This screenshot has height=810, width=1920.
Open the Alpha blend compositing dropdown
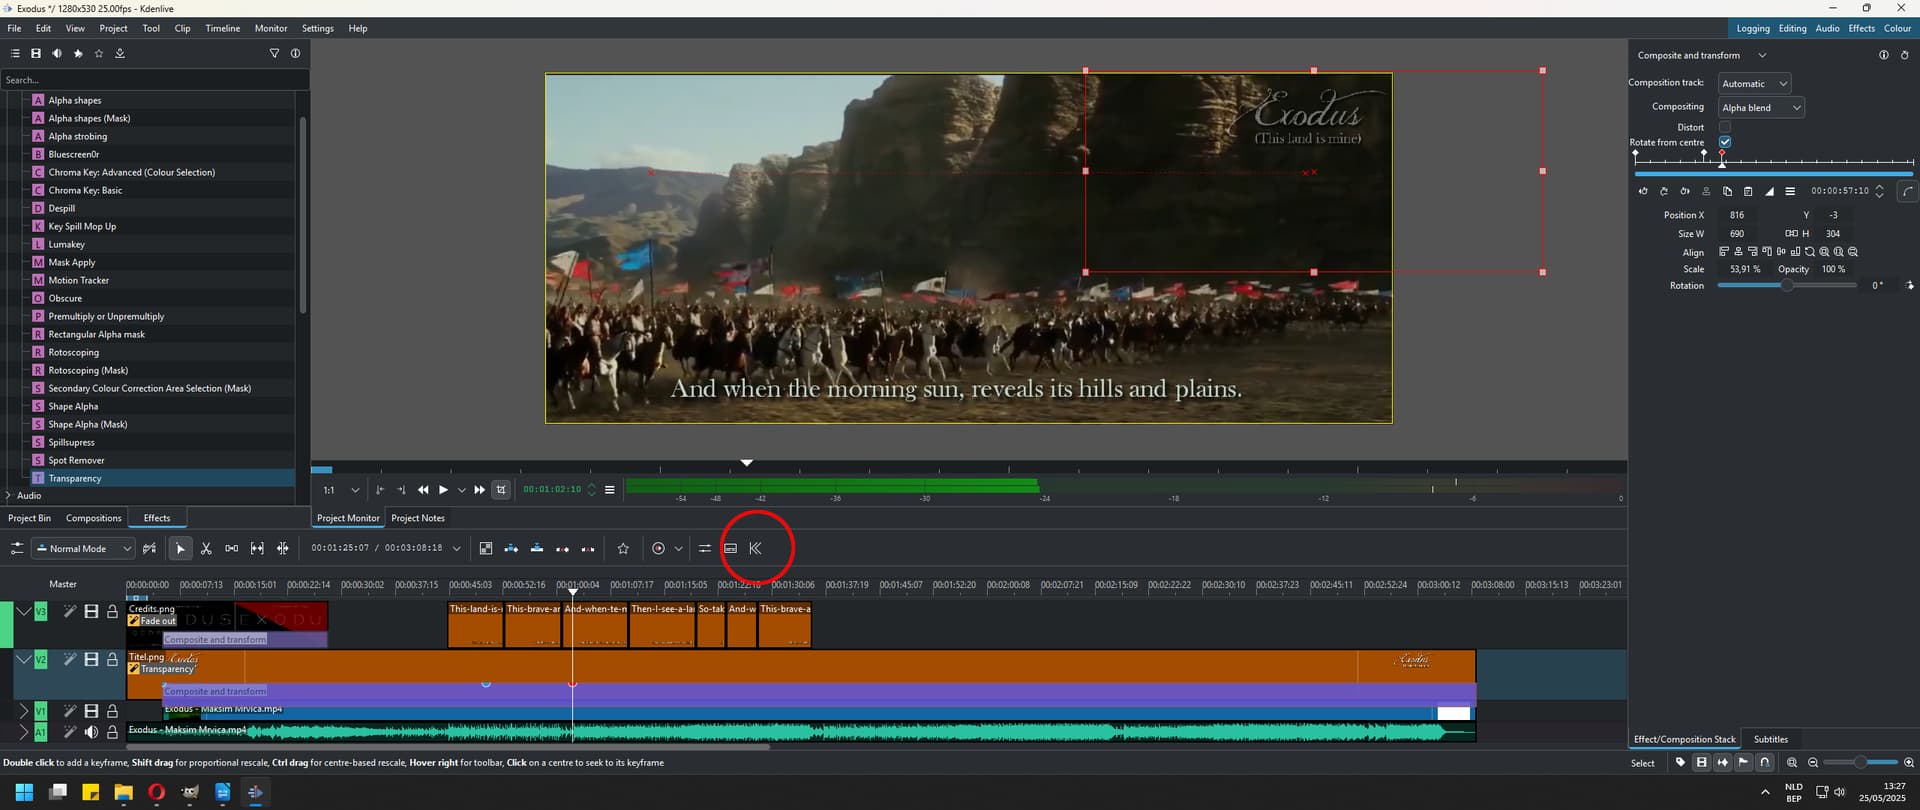pos(1761,107)
